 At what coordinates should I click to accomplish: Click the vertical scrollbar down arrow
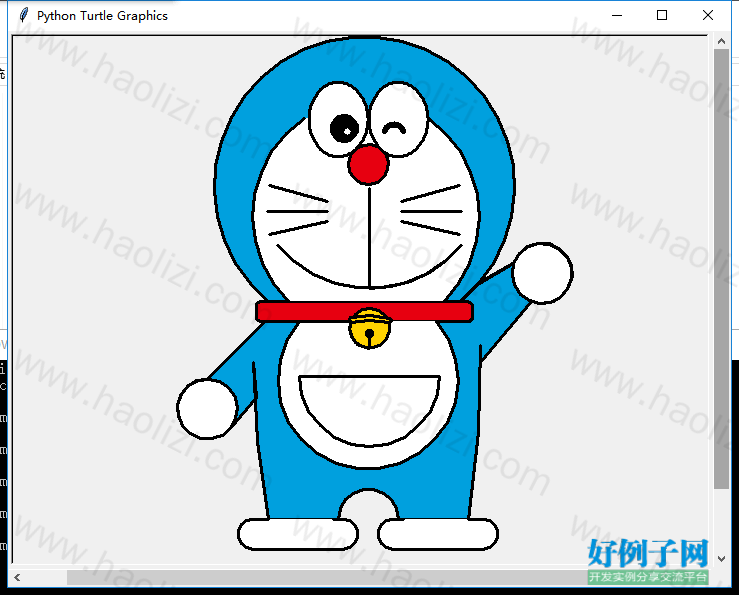point(721,558)
